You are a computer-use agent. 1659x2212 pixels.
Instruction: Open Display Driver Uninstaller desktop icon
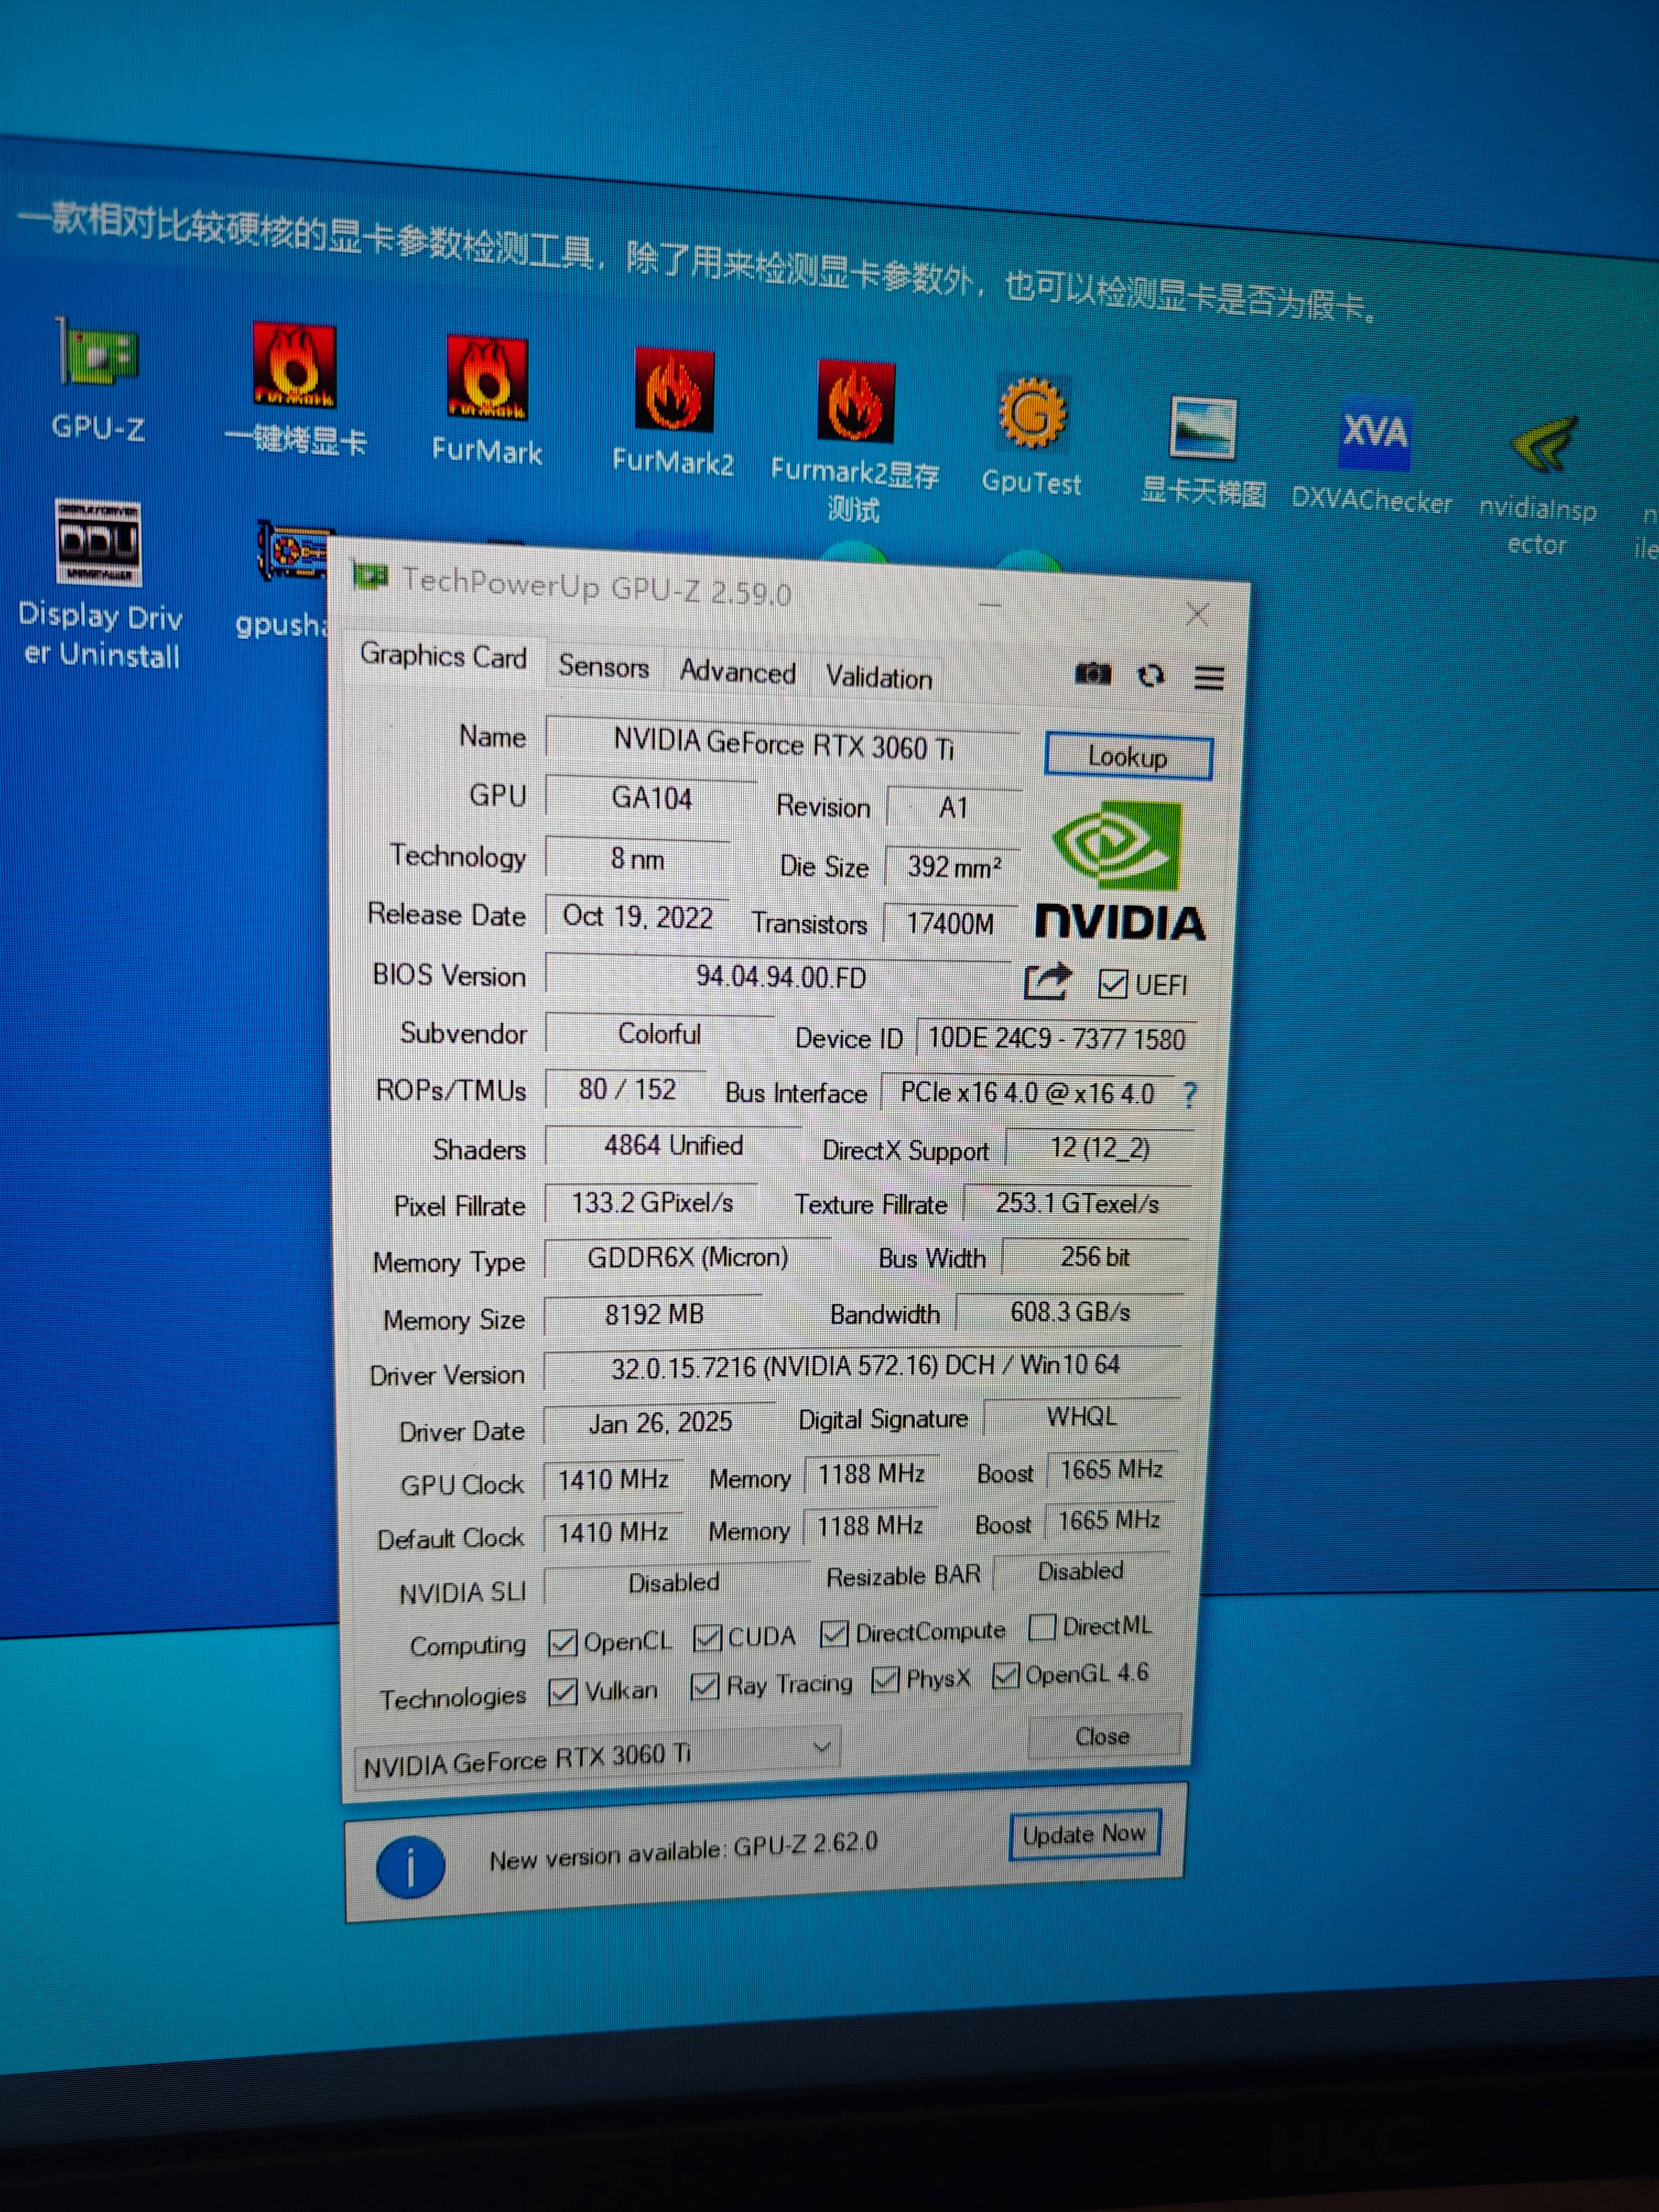click(98, 543)
